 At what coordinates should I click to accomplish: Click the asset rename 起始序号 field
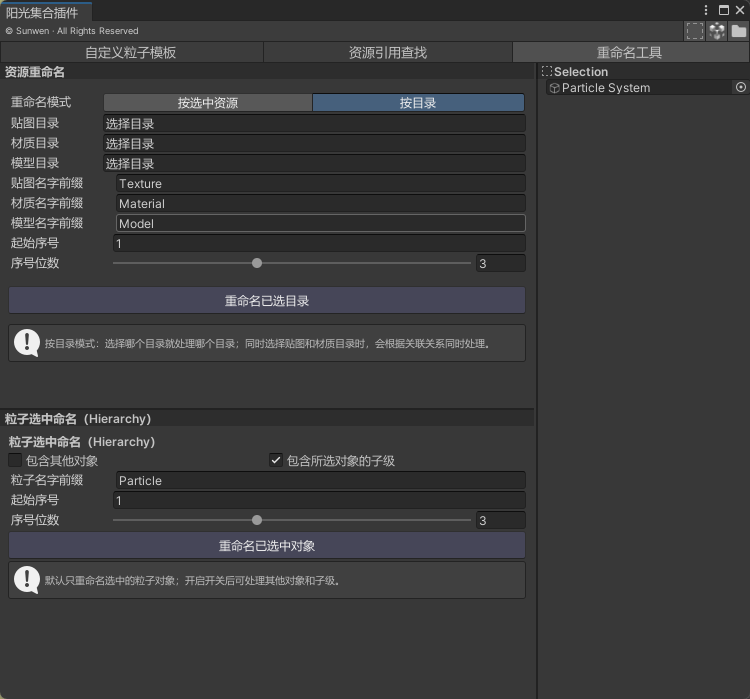tap(319, 244)
